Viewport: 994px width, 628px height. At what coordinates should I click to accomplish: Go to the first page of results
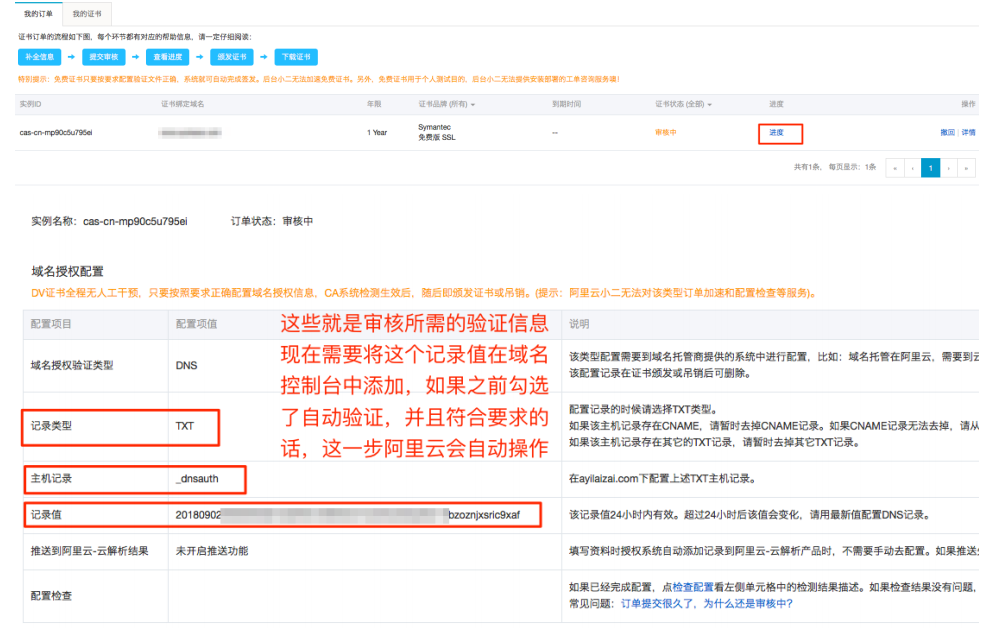894,168
